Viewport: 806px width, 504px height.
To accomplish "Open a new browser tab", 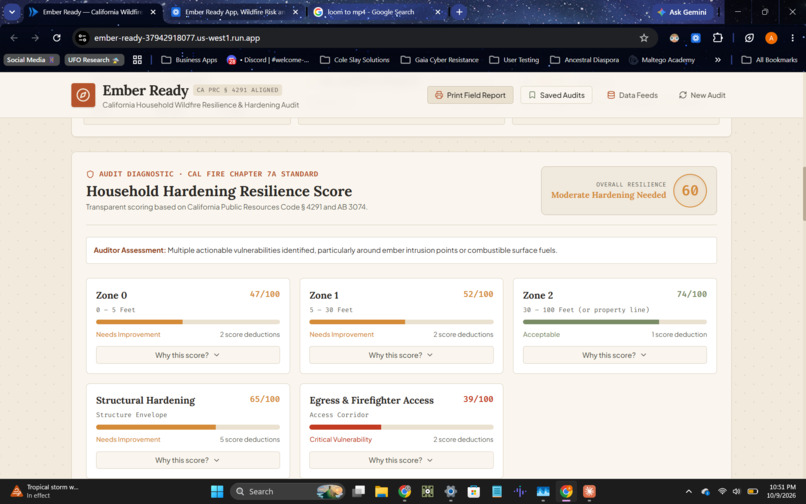I will 459,12.
